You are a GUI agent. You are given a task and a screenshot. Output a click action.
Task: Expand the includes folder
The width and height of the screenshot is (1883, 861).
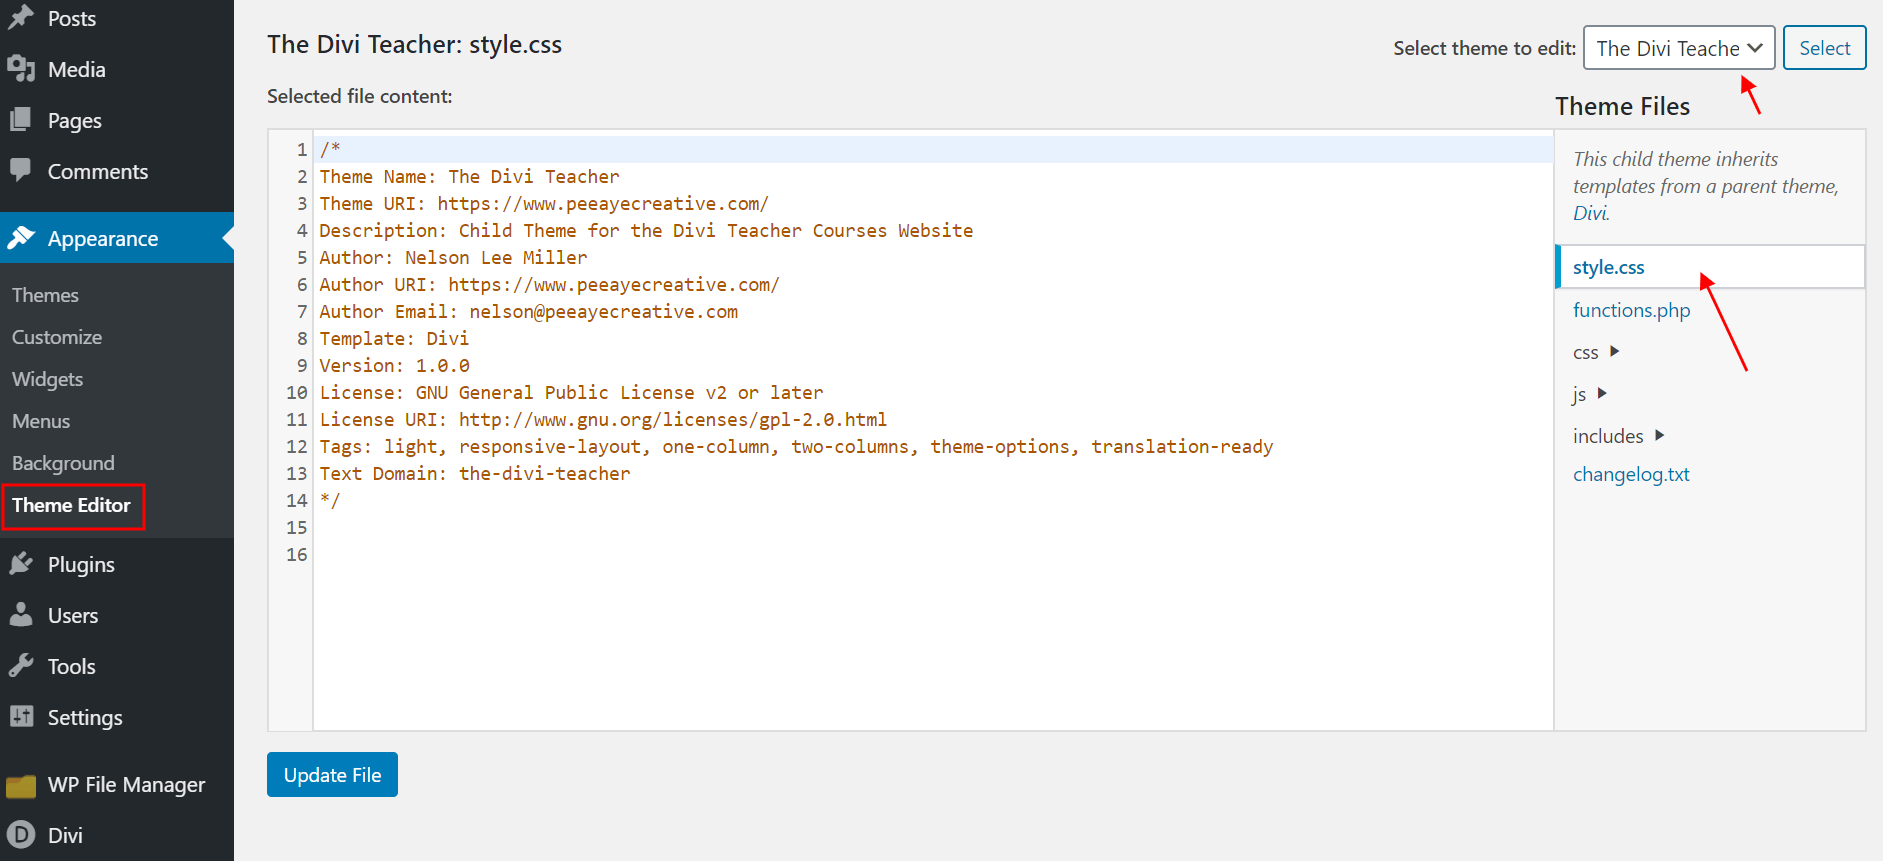pyautogui.click(x=1659, y=435)
